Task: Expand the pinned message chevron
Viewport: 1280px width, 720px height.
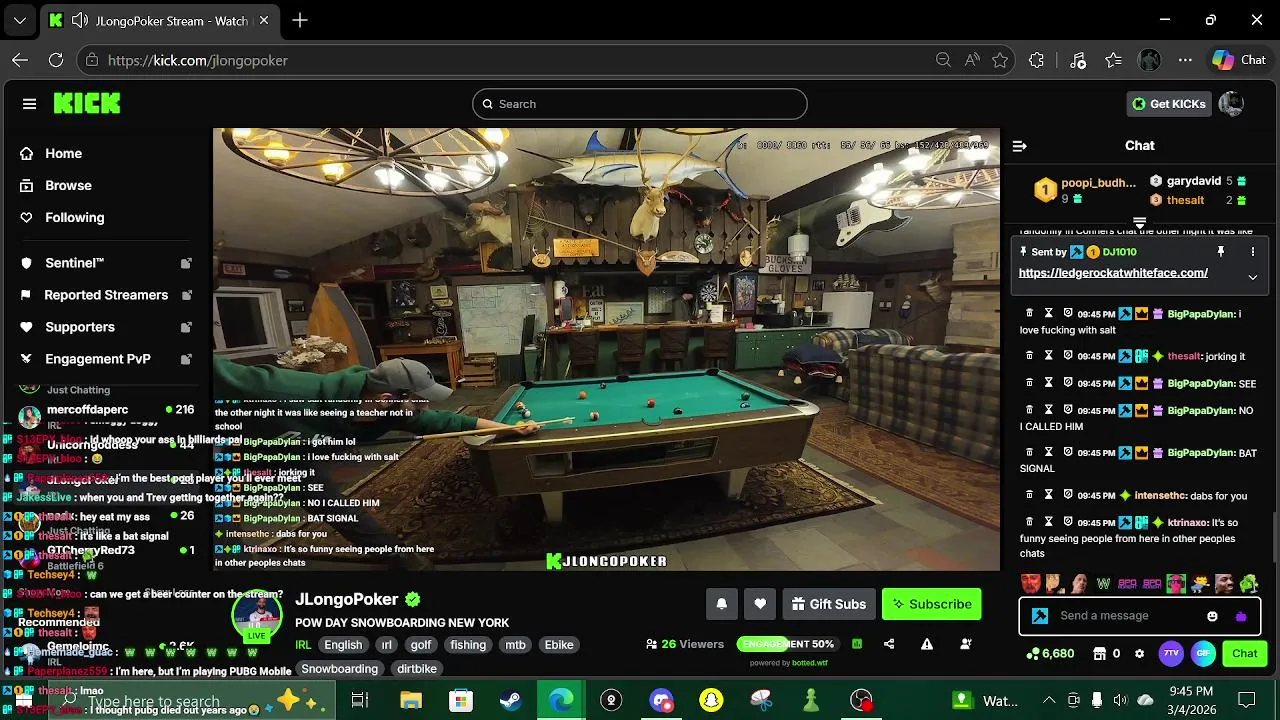Action: [x=1252, y=277]
